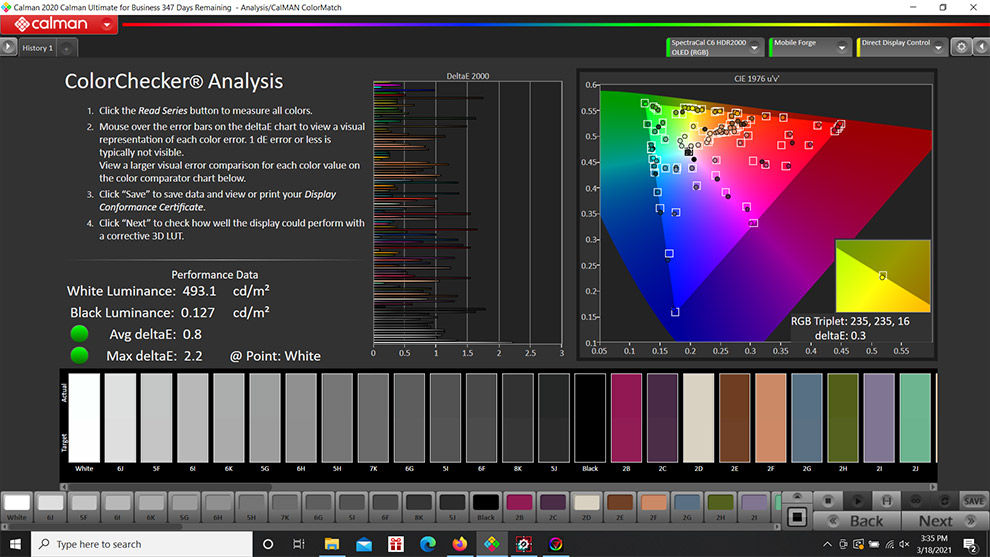The width and height of the screenshot is (990, 557).
Task: Click the yellow zoomed inset in the CIE chart
Action: click(883, 276)
